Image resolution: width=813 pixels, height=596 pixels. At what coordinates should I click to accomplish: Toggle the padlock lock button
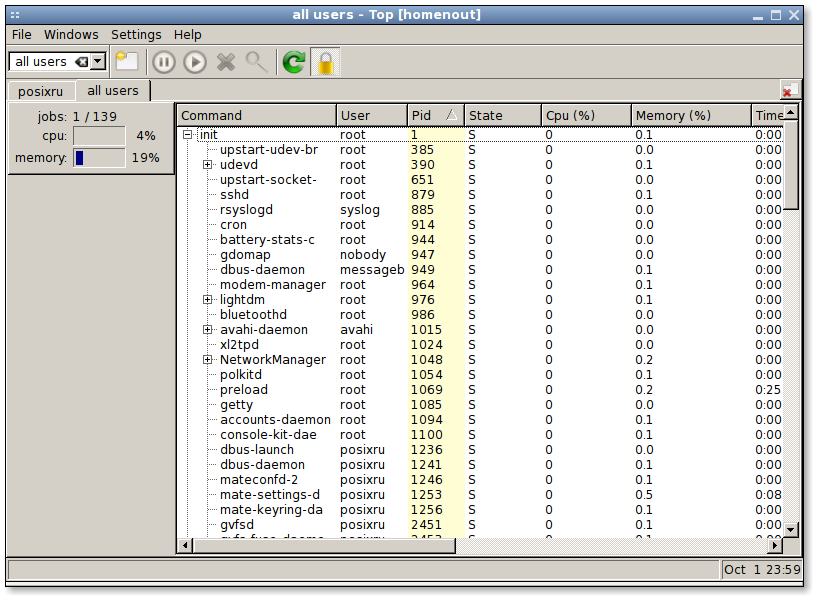325,62
